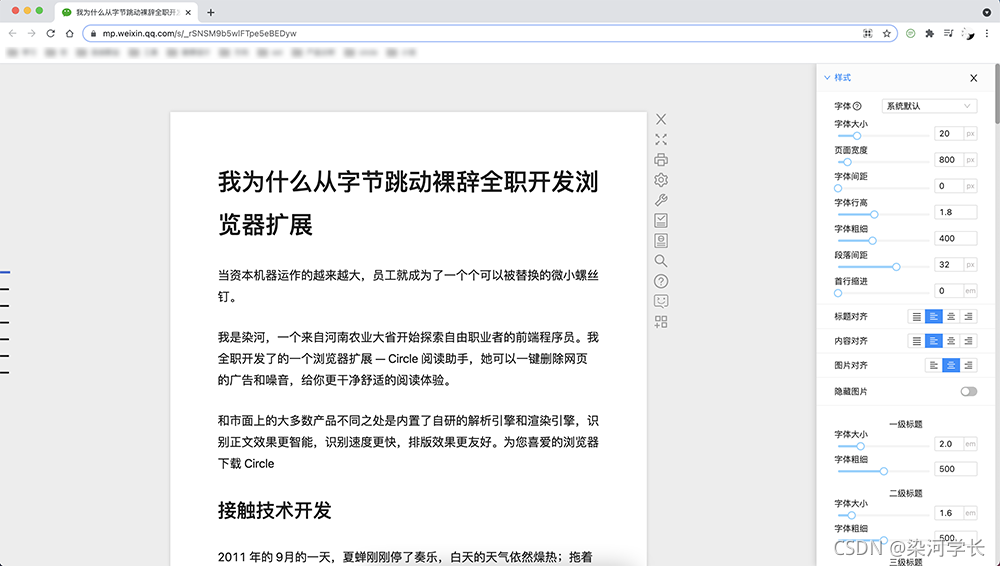Close the 样式 style panel
Viewport: 1000px width, 566px height.
click(x=973, y=78)
